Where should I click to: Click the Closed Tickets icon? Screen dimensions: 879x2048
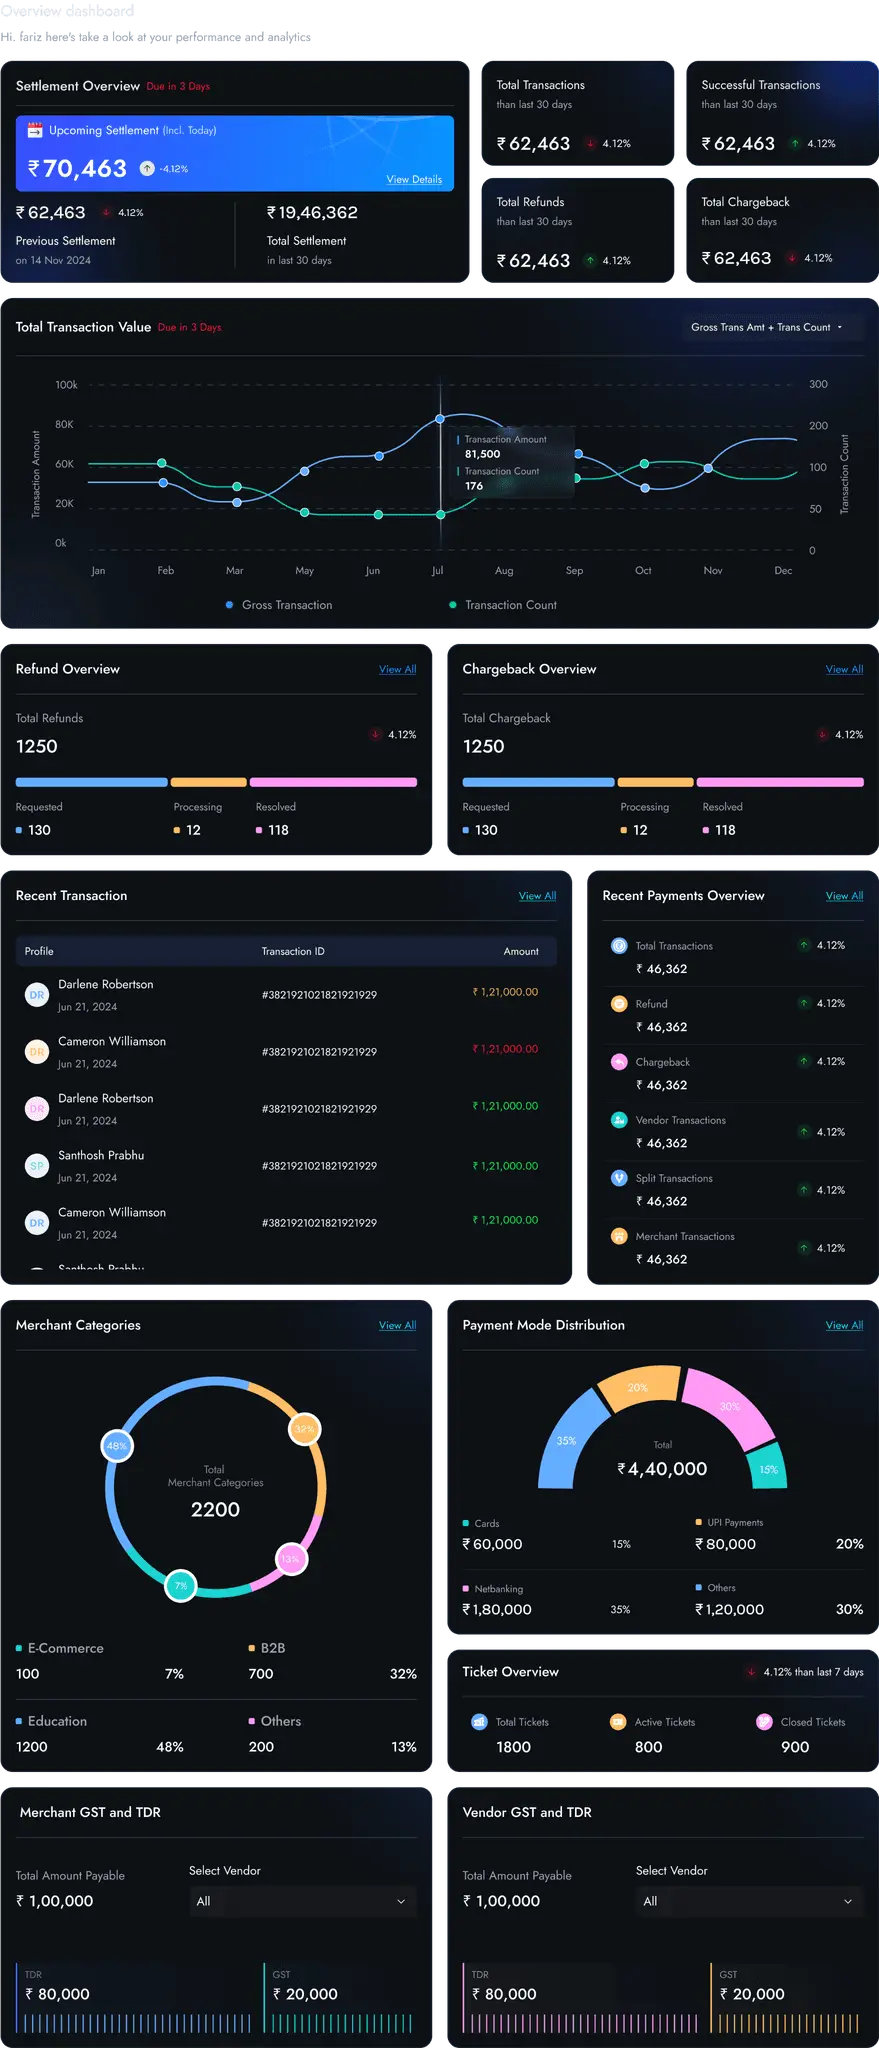764,1722
